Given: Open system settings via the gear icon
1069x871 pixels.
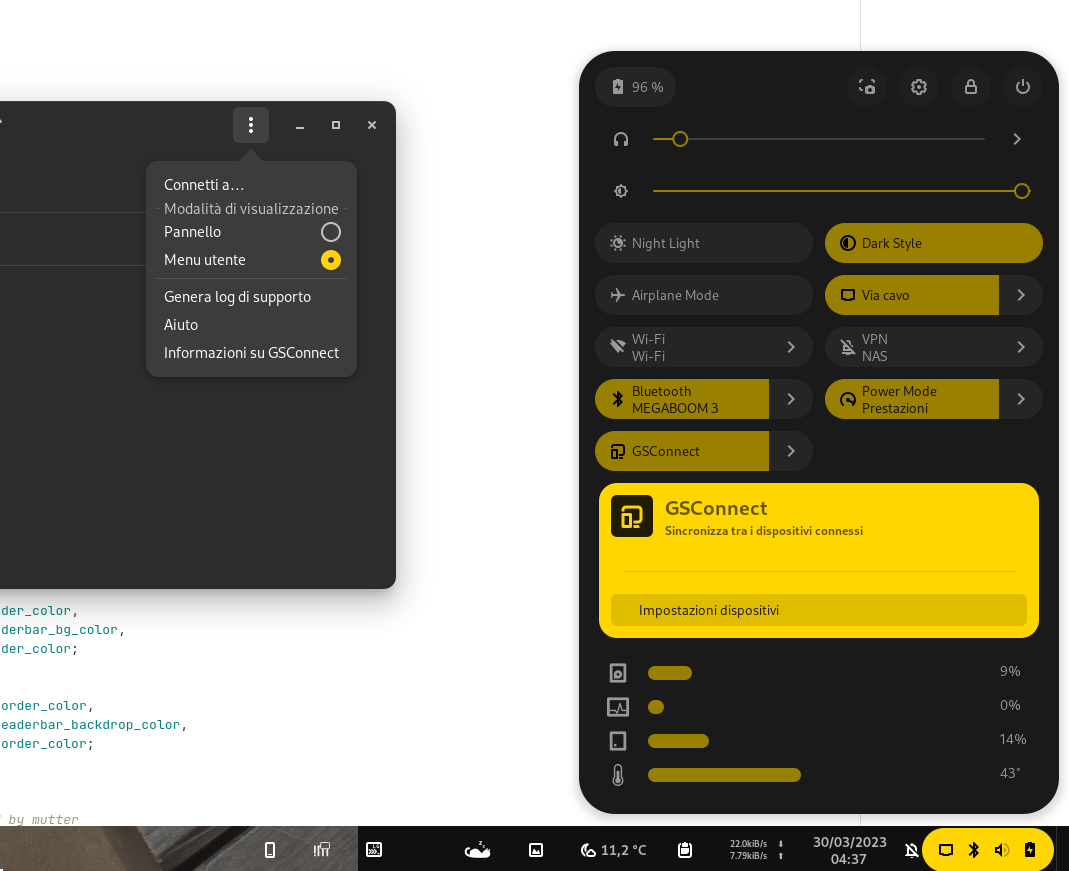Looking at the screenshot, I should pos(918,87).
